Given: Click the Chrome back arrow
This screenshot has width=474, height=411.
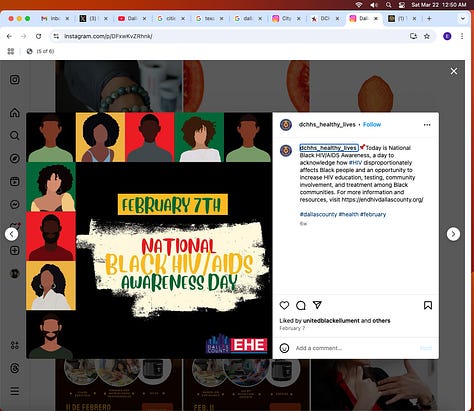Looking at the screenshot, I should 9,36.
